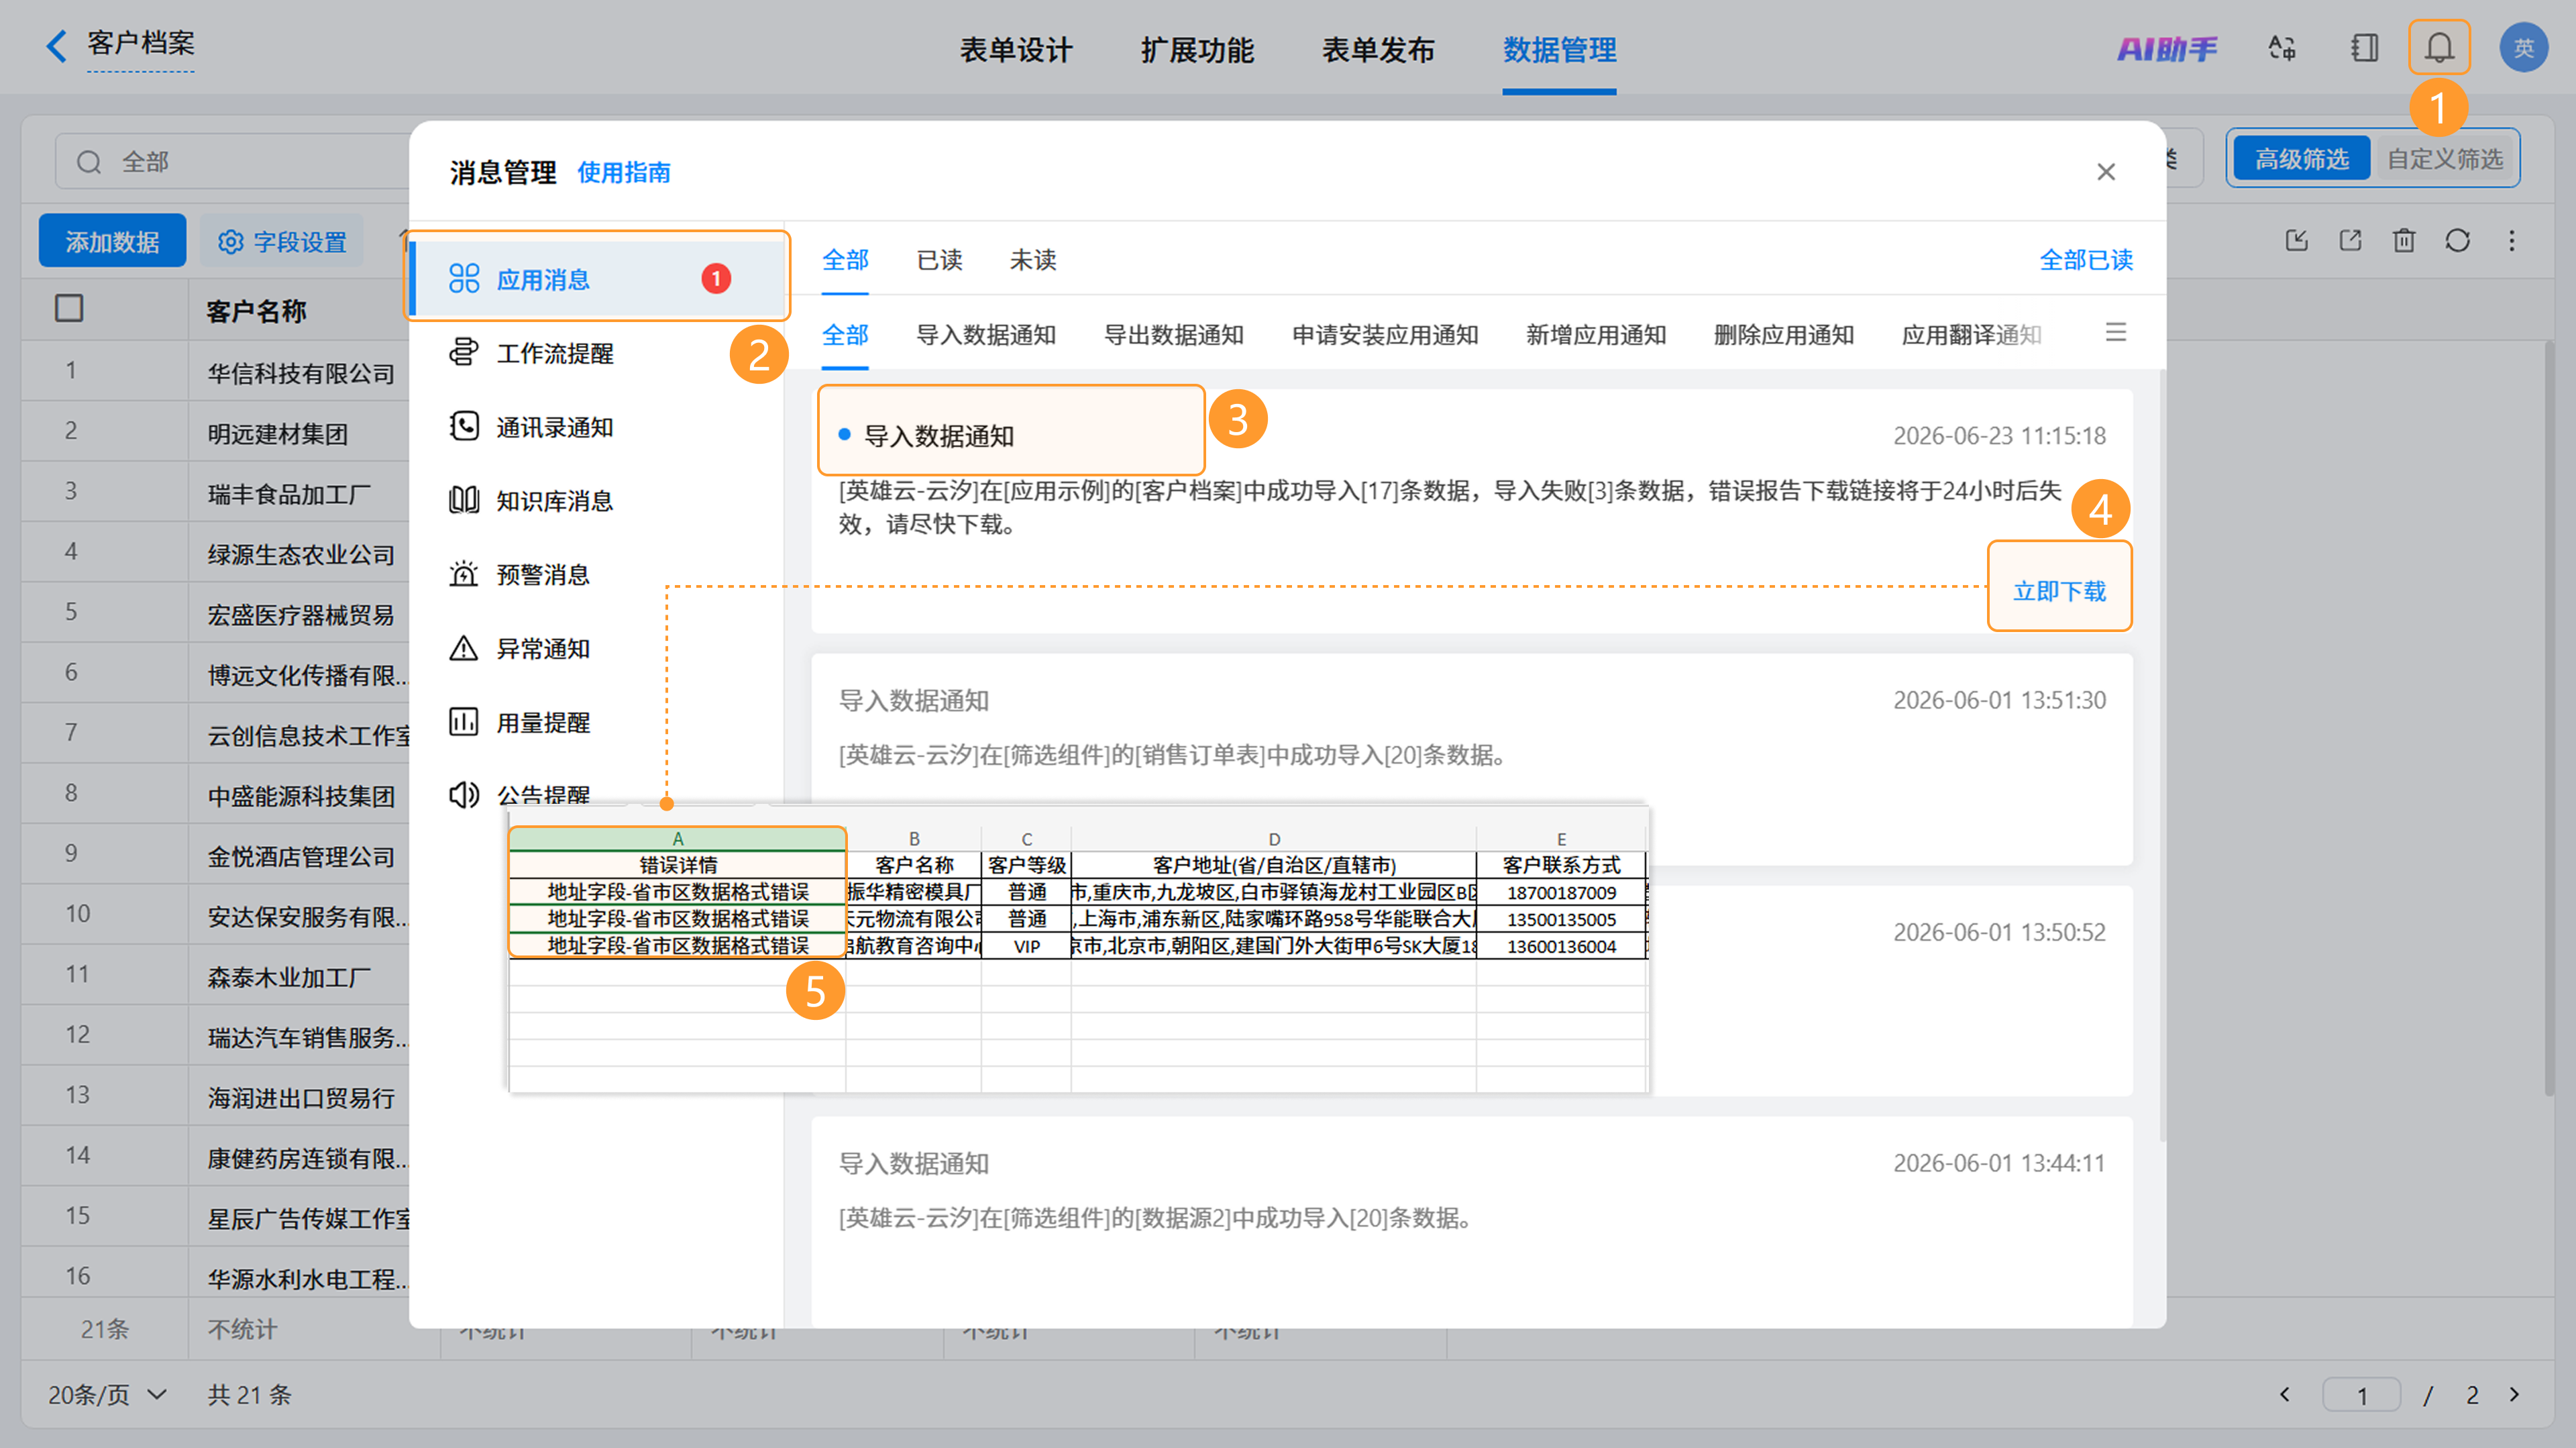Filter by 导入数据通知 type tab
2576x1448 pixels.
[x=986, y=335]
